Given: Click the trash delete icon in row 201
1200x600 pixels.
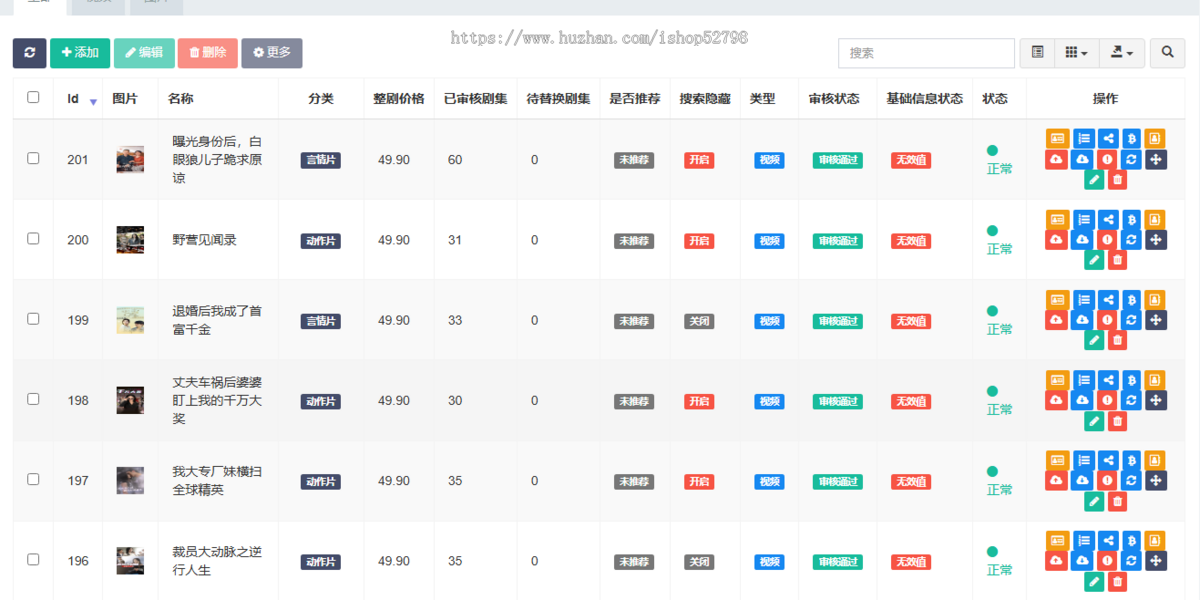Looking at the screenshot, I should pos(1118,180).
